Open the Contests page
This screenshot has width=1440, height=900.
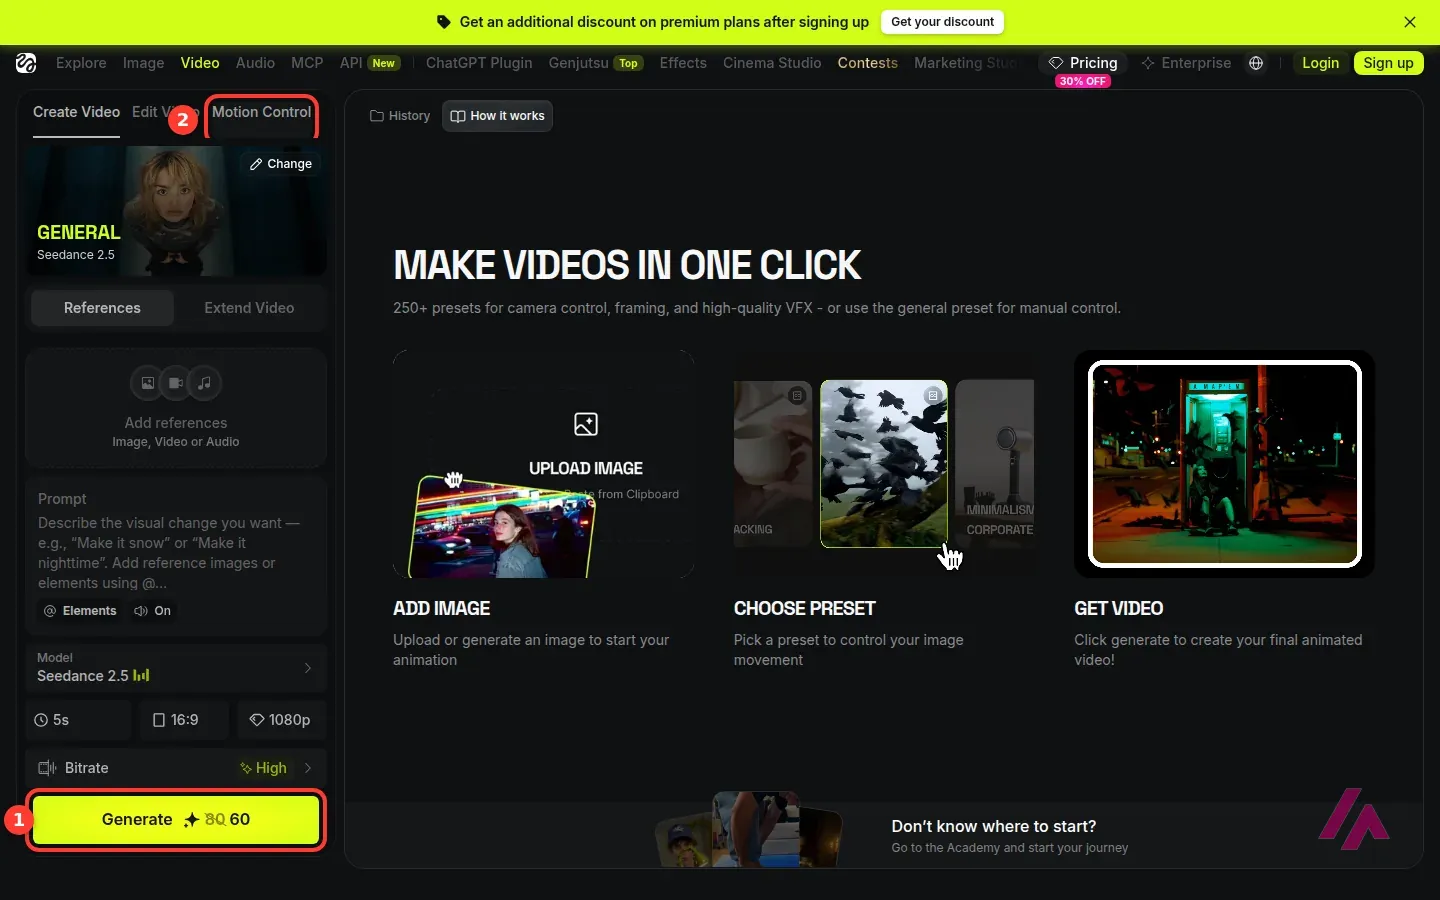[868, 63]
